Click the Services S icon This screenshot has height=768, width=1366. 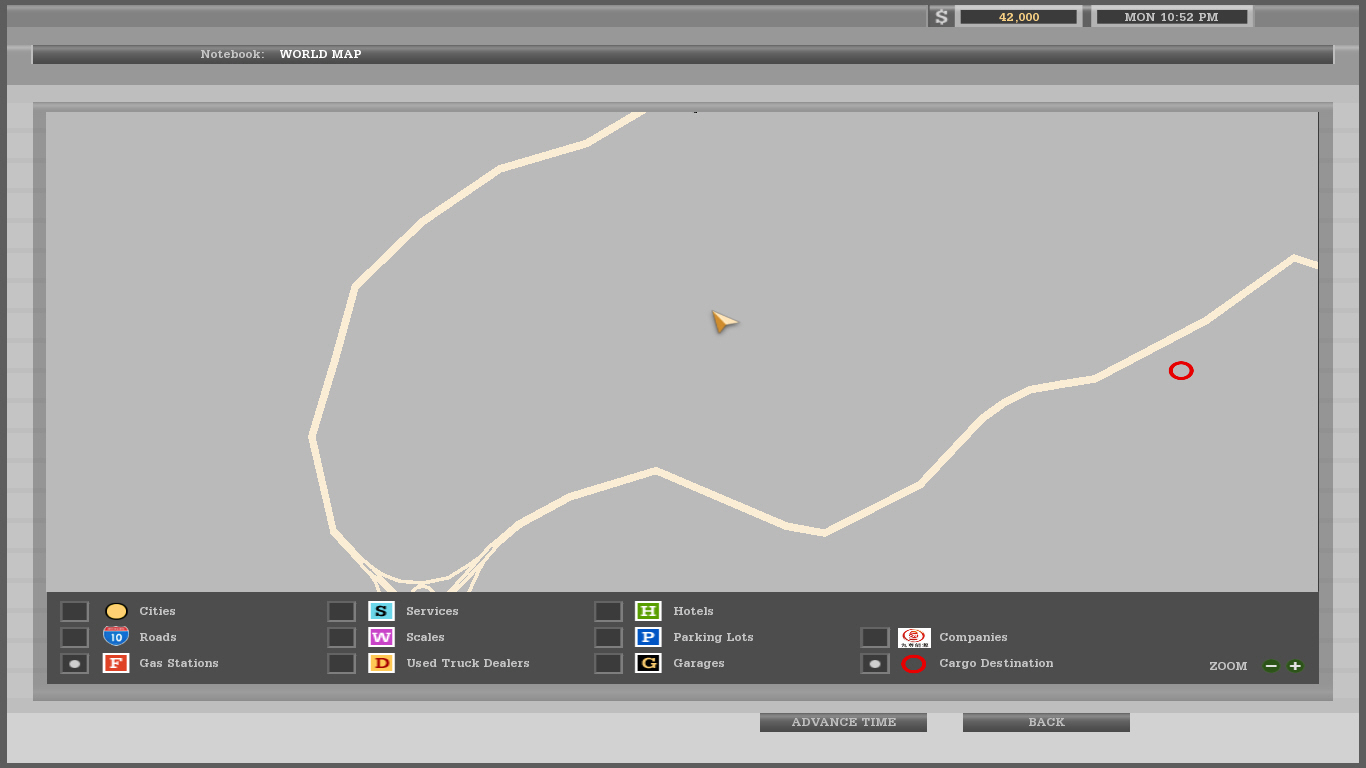click(381, 611)
